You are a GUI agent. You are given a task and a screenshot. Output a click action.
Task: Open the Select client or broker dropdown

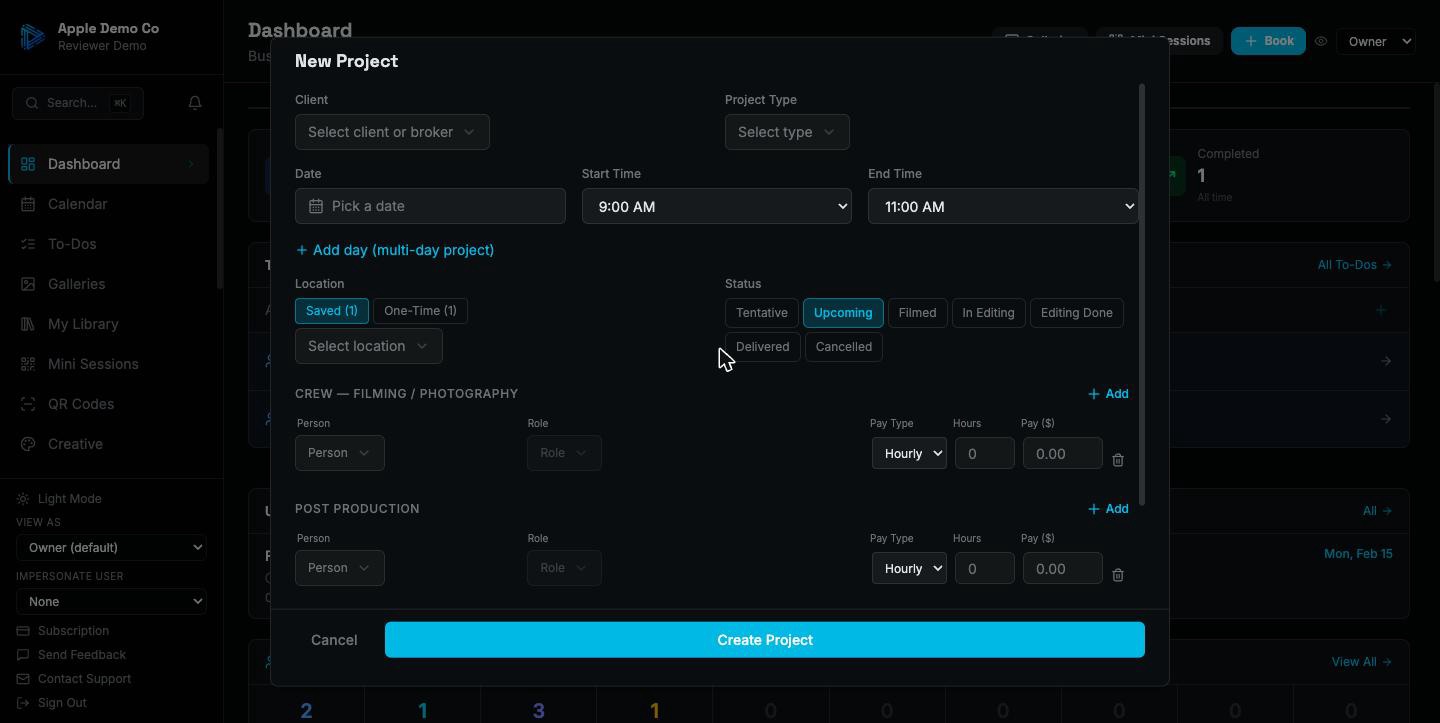coord(392,132)
